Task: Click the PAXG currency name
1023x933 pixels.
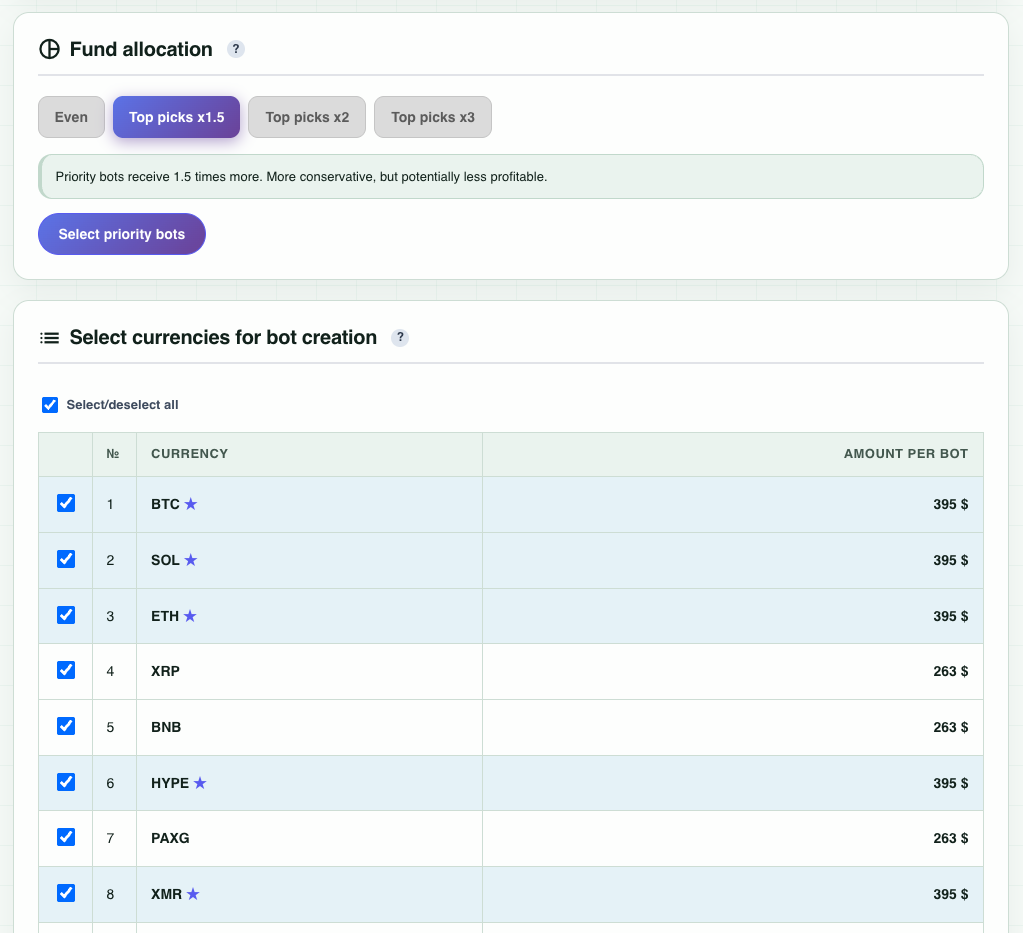Action: 170,838
